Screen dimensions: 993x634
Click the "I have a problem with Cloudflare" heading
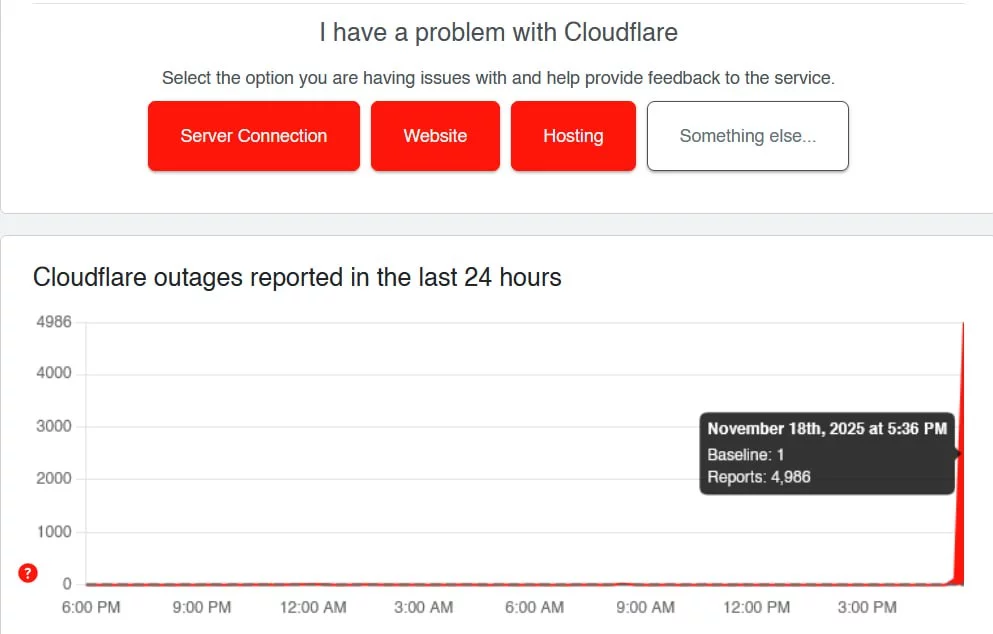click(498, 32)
